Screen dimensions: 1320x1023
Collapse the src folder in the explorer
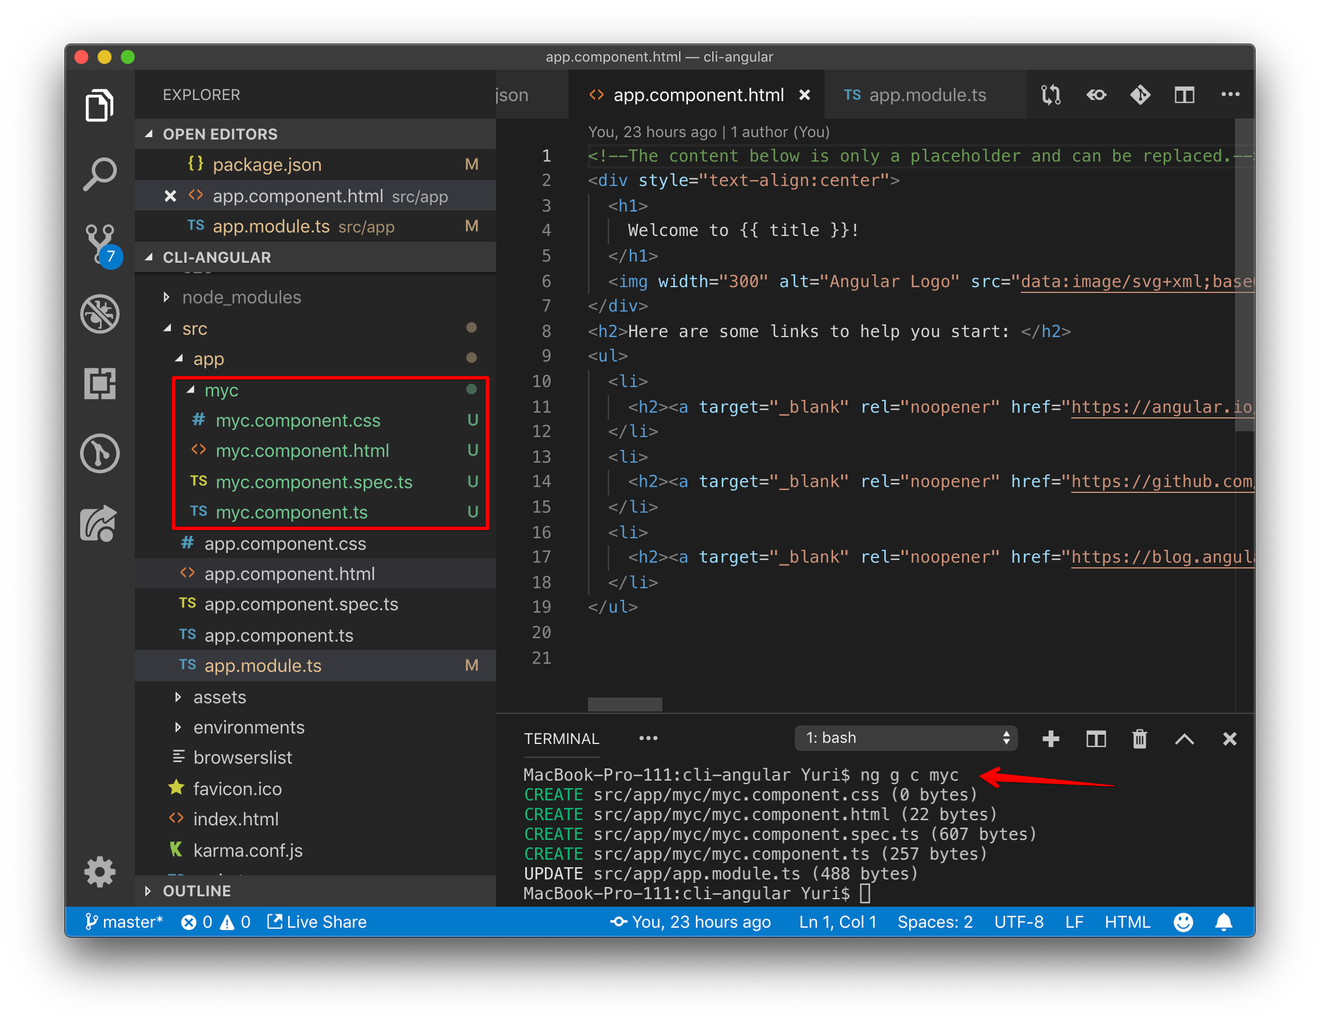coord(195,328)
